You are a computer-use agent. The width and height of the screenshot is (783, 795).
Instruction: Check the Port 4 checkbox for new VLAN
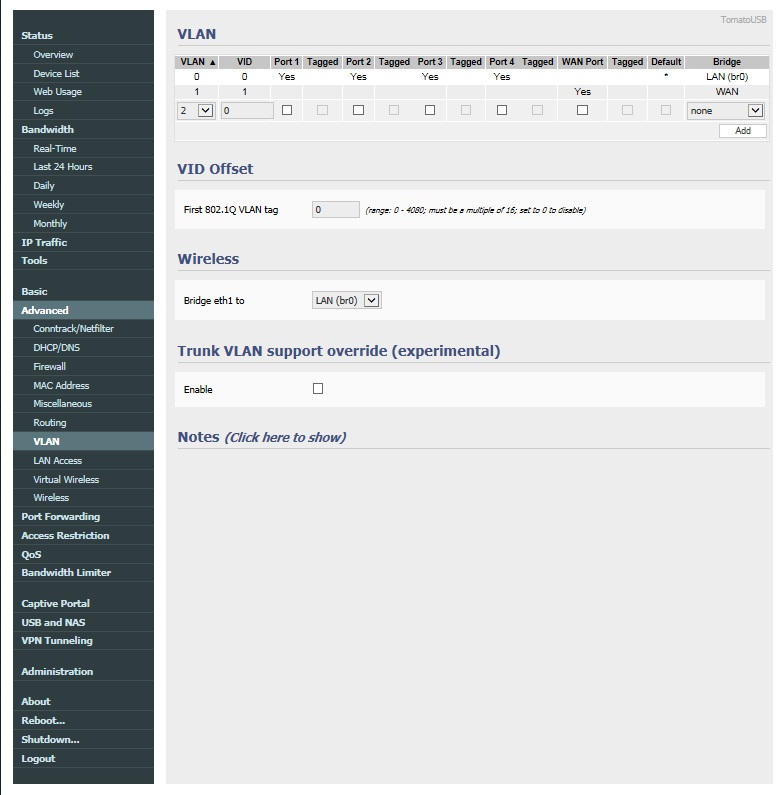[x=502, y=110]
